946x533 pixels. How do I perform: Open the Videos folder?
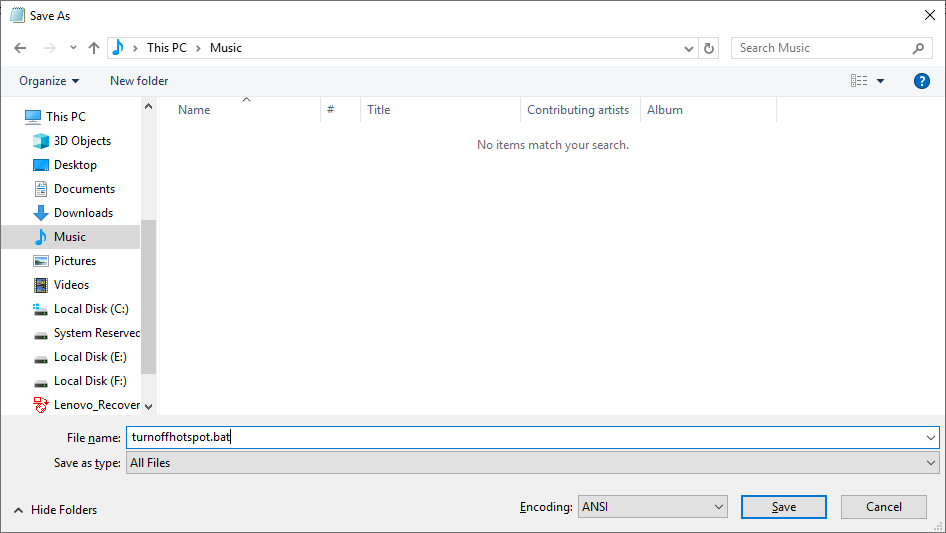[71, 285]
